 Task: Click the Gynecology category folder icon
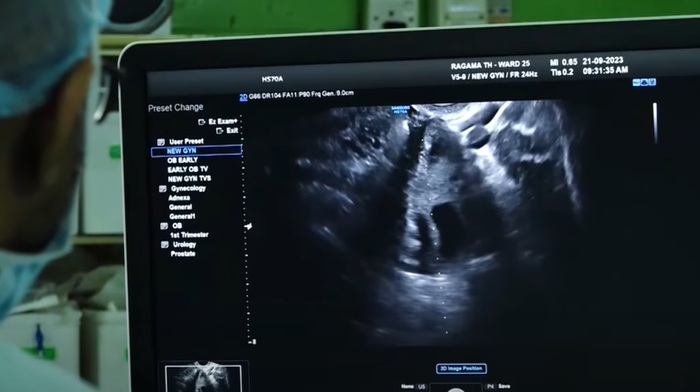pos(162,189)
